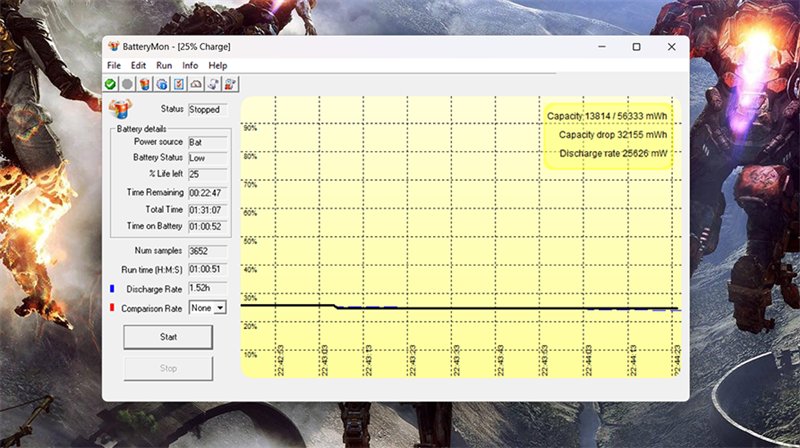Click the 10% label on the graph axis
The width and height of the screenshot is (800, 448).
point(250,354)
